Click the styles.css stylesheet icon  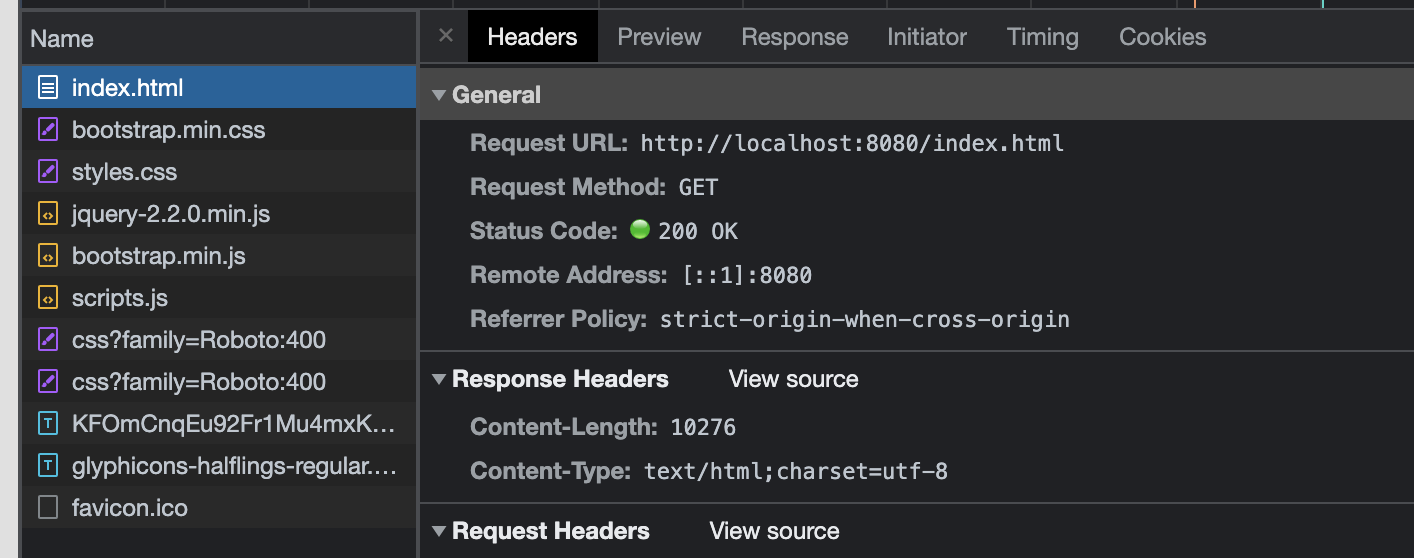point(48,172)
